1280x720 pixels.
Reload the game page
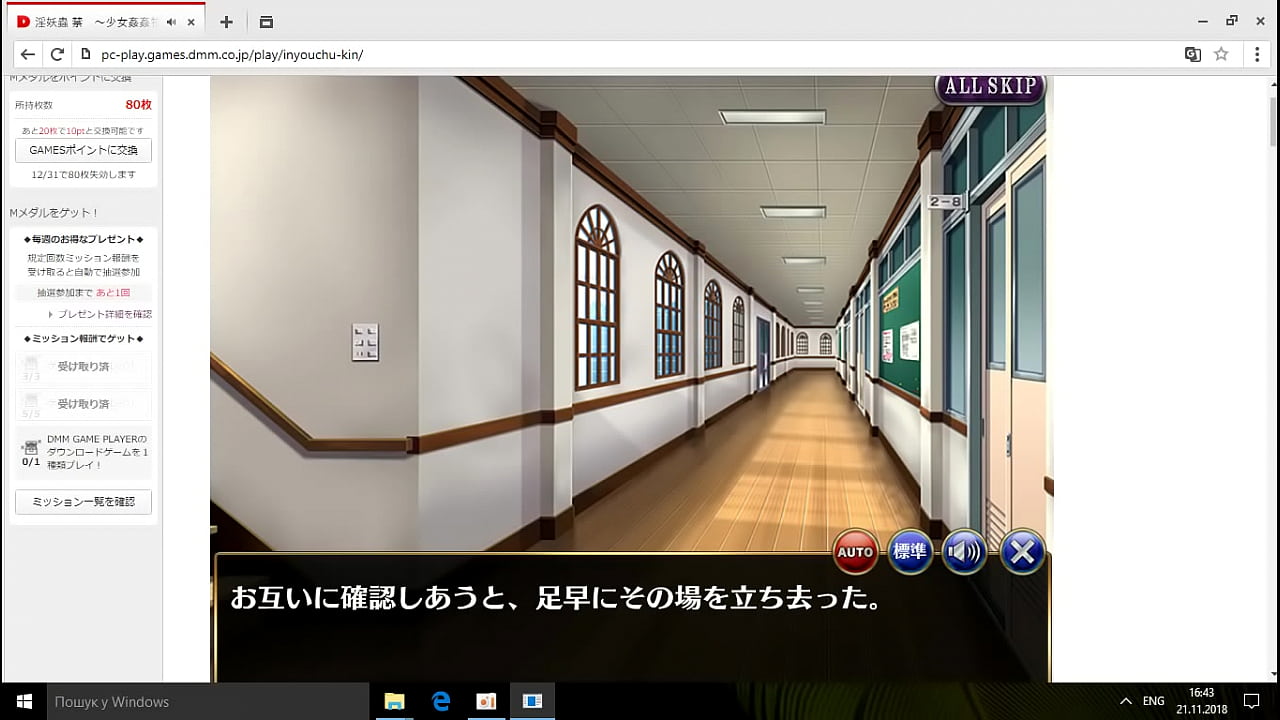tap(58, 54)
